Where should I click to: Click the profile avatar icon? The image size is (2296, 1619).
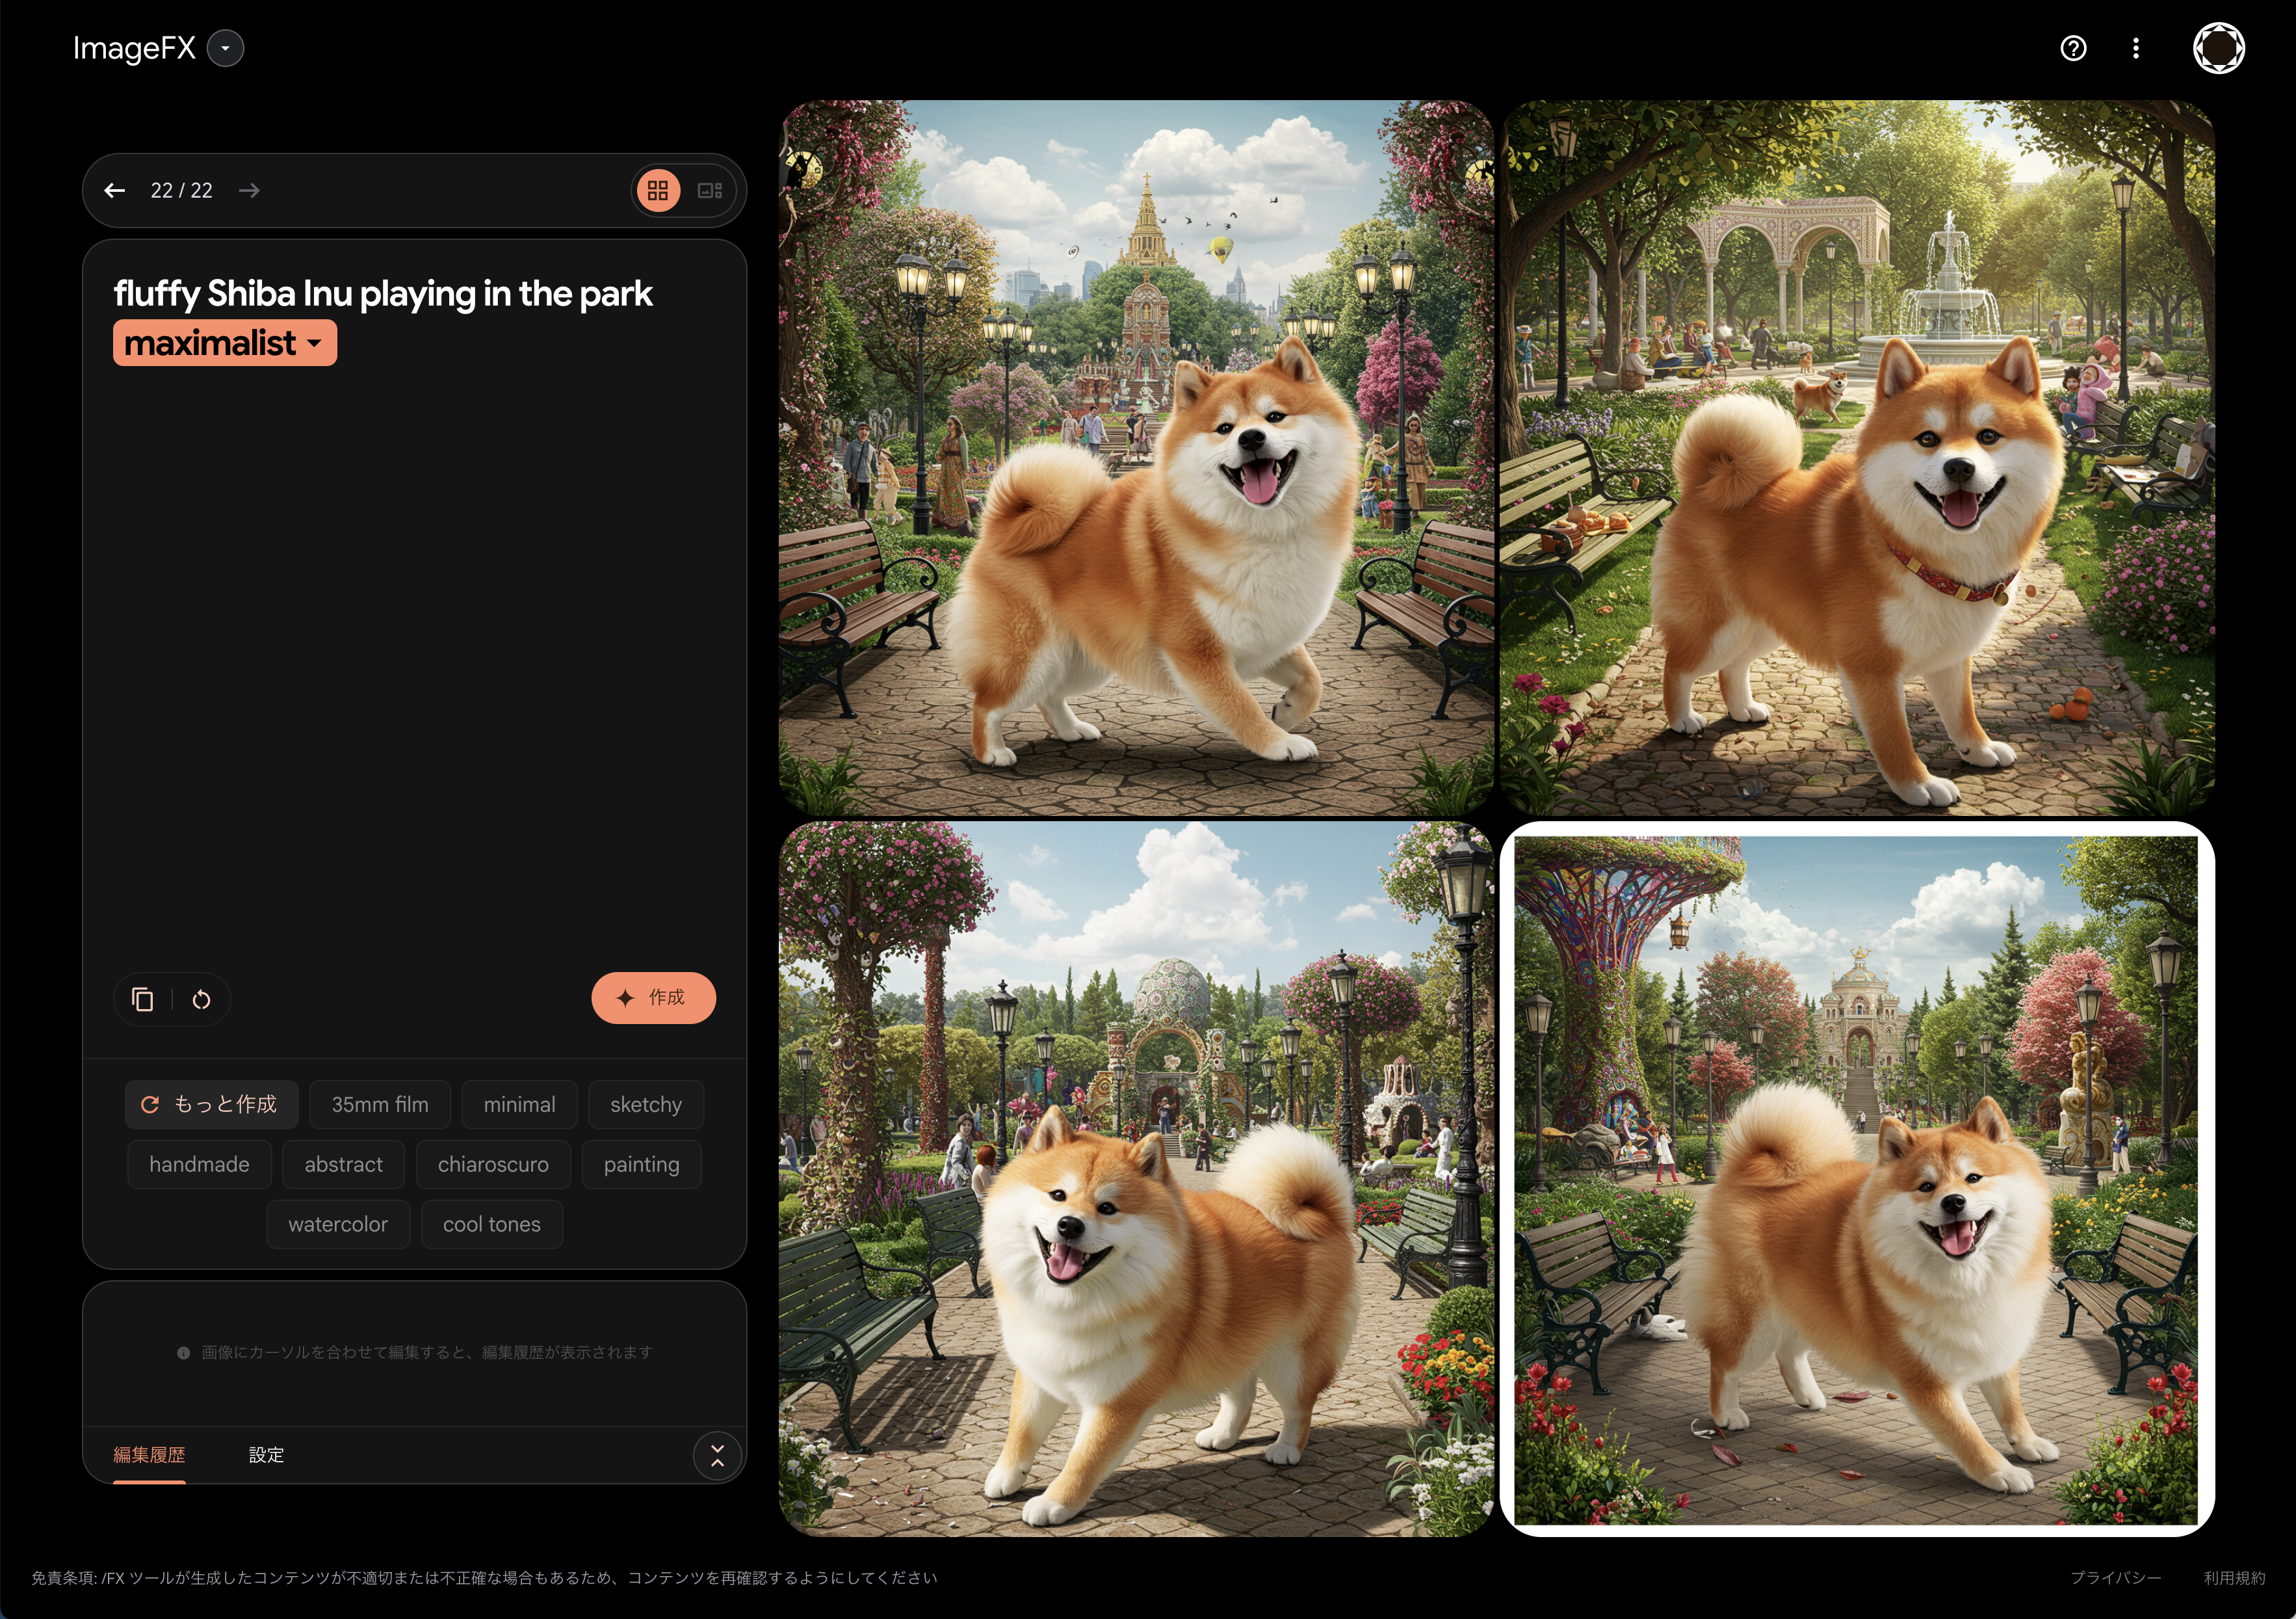(x=2218, y=48)
